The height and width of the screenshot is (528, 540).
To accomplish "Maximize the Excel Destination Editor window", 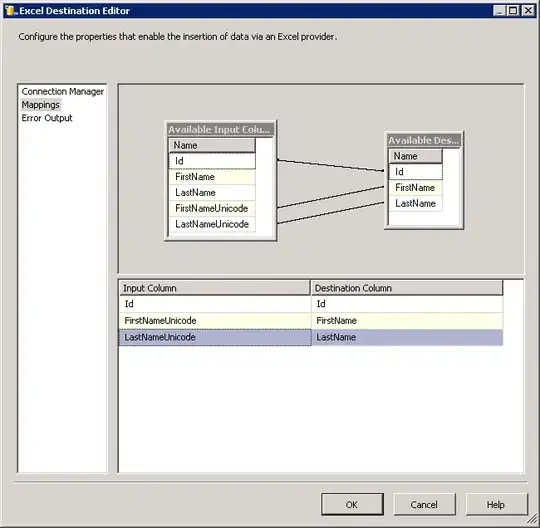I will pos(513,11).
